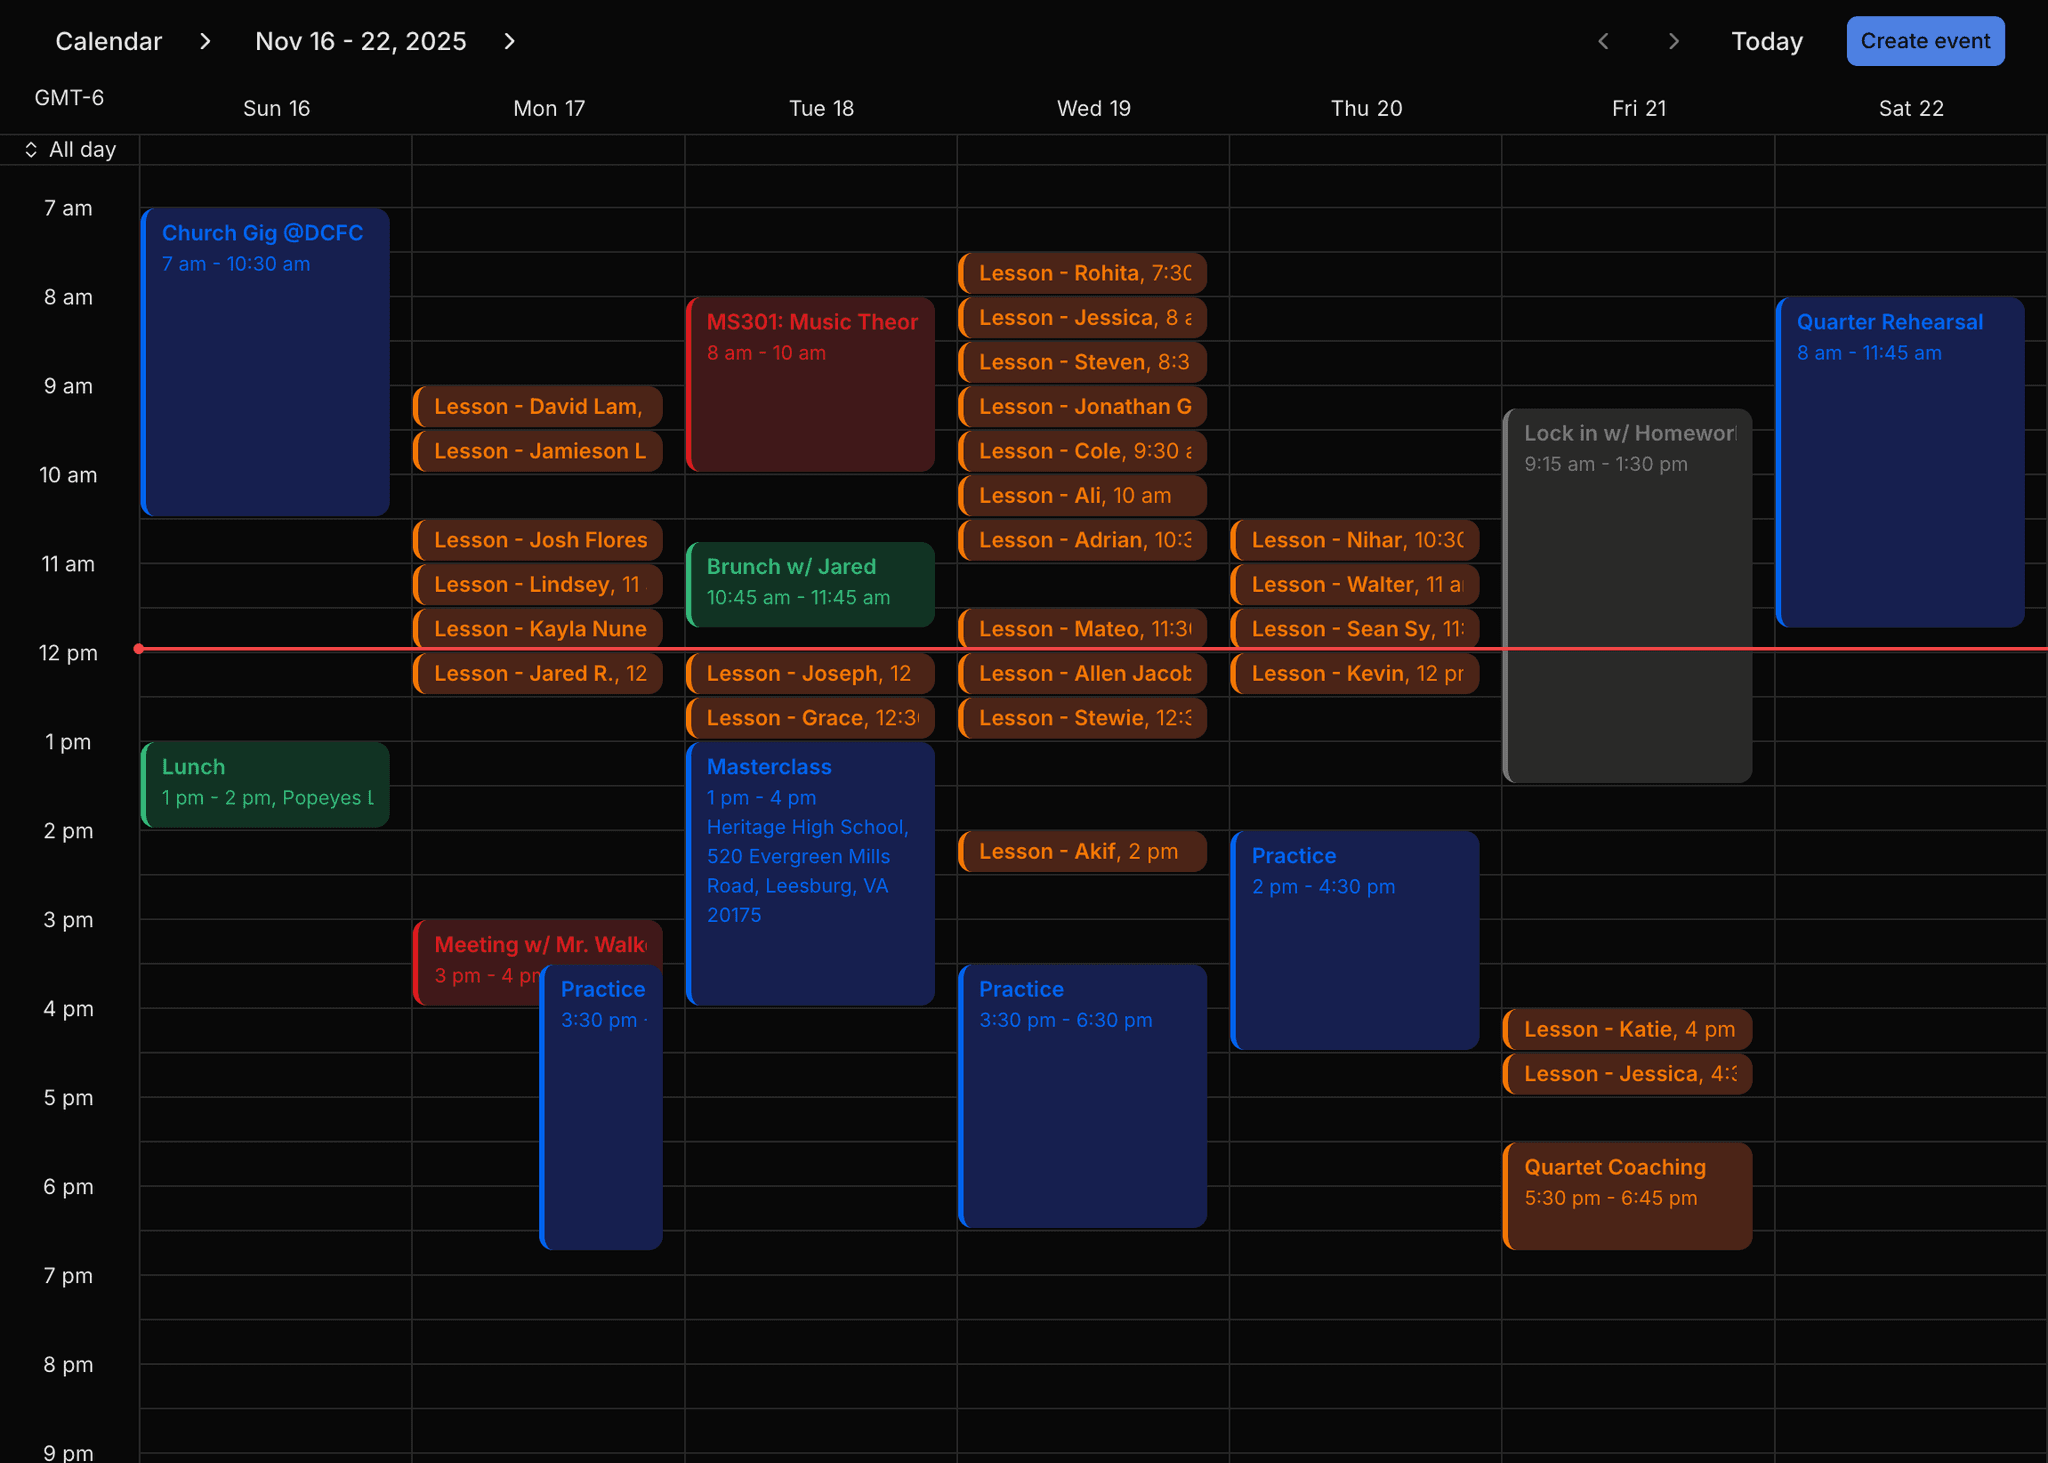Image resolution: width=2048 pixels, height=1463 pixels.
Task: Open the MS301: Music Theory event
Action: pos(810,383)
